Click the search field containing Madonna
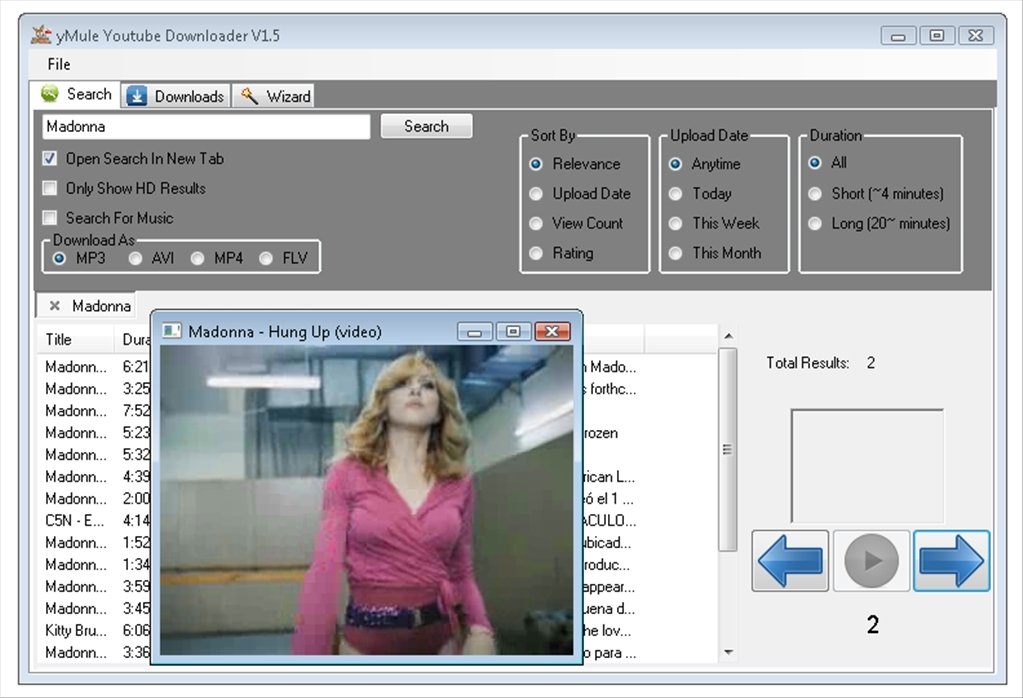This screenshot has height=698, width=1023. [x=206, y=127]
